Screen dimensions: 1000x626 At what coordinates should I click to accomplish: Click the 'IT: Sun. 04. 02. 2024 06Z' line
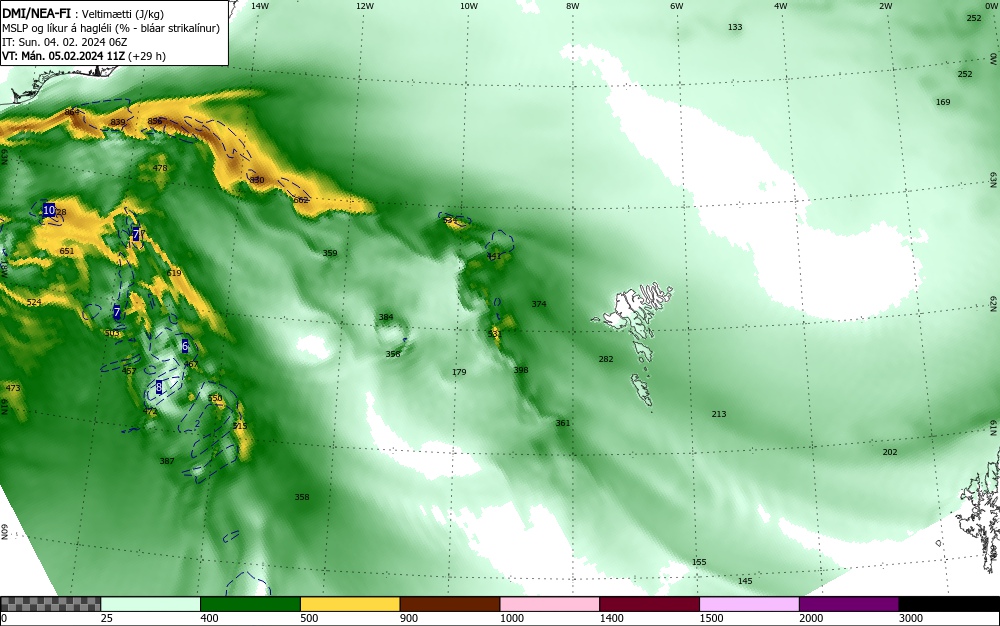click(65, 42)
